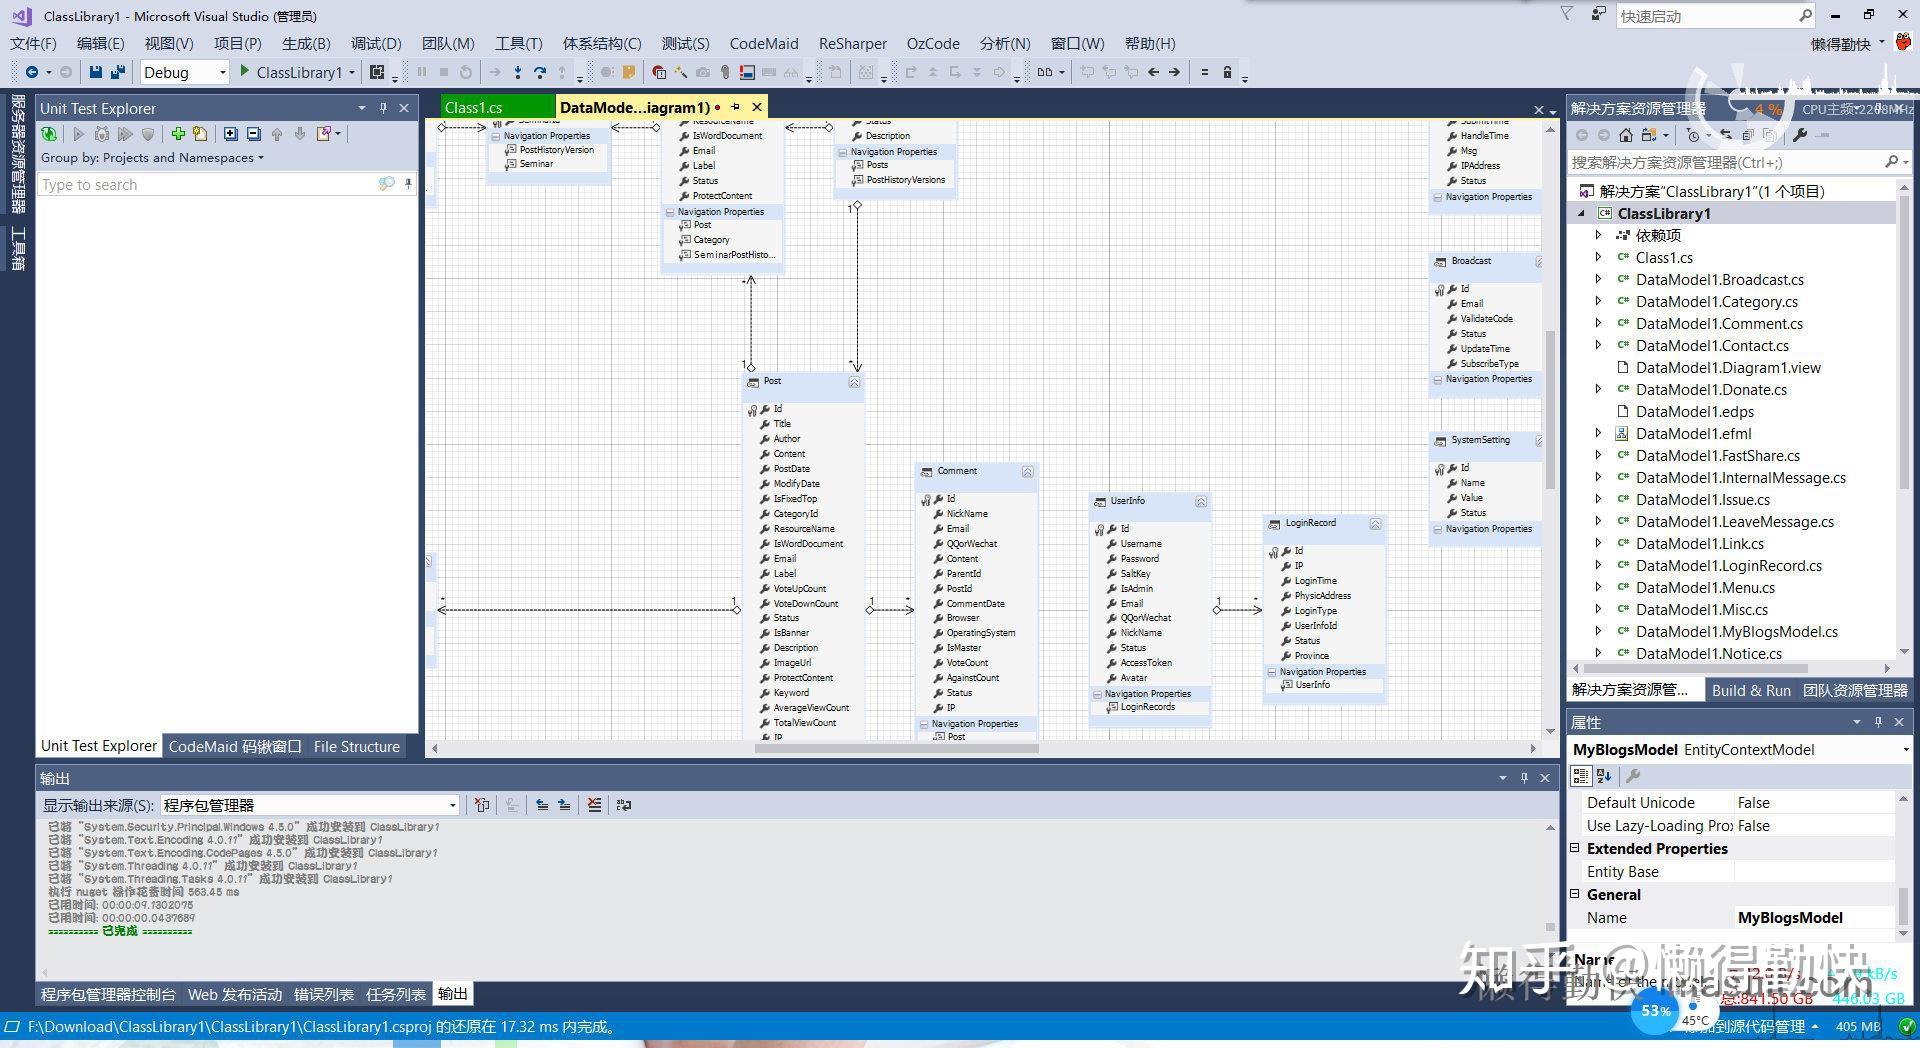Switch to the Build & Run panel tab
1920x1048 pixels.
coord(1752,690)
